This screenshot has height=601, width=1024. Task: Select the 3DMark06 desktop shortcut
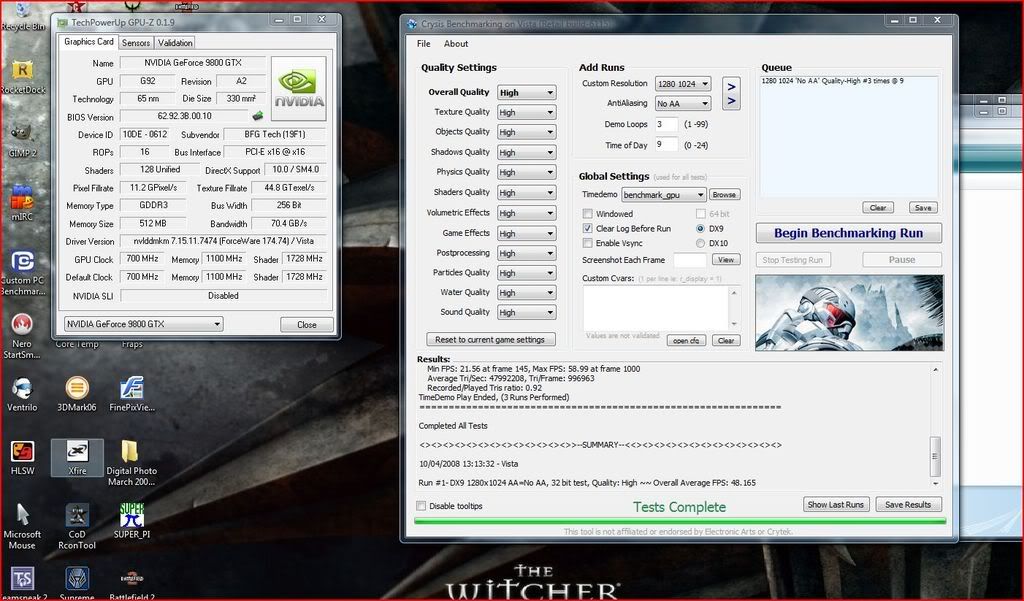[x=76, y=394]
